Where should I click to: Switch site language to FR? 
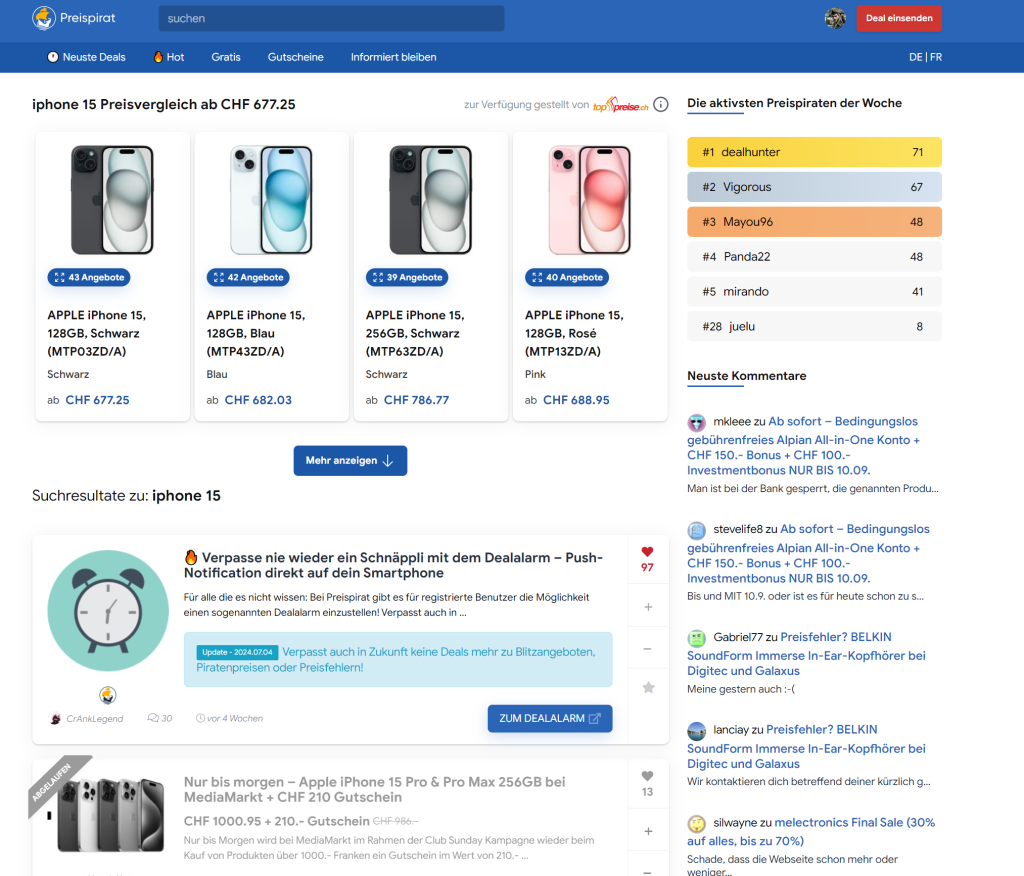click(x=936, y=57)
